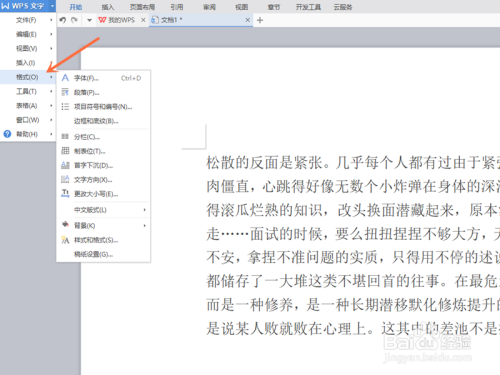Switch to the 开始 ribbon tab
The image size is (500, 375).
pyautogui.click(x=76, y=7)
